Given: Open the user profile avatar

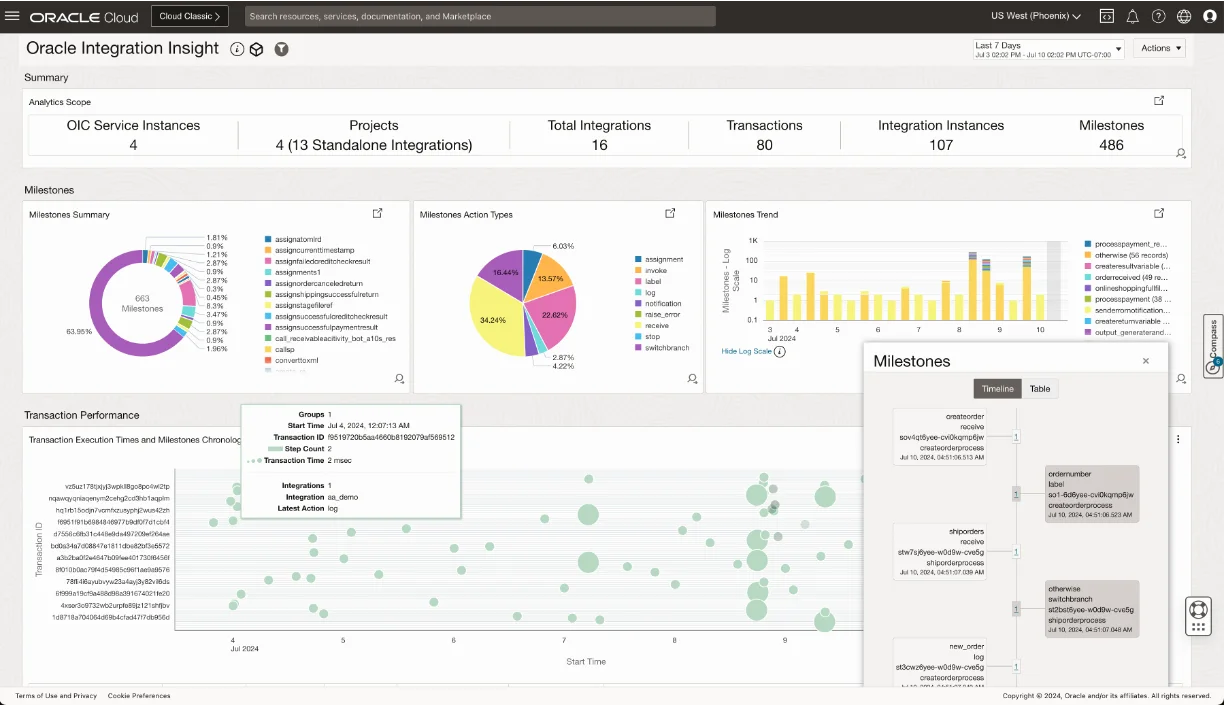Looking at the screenshot, I should (1209, 16).
